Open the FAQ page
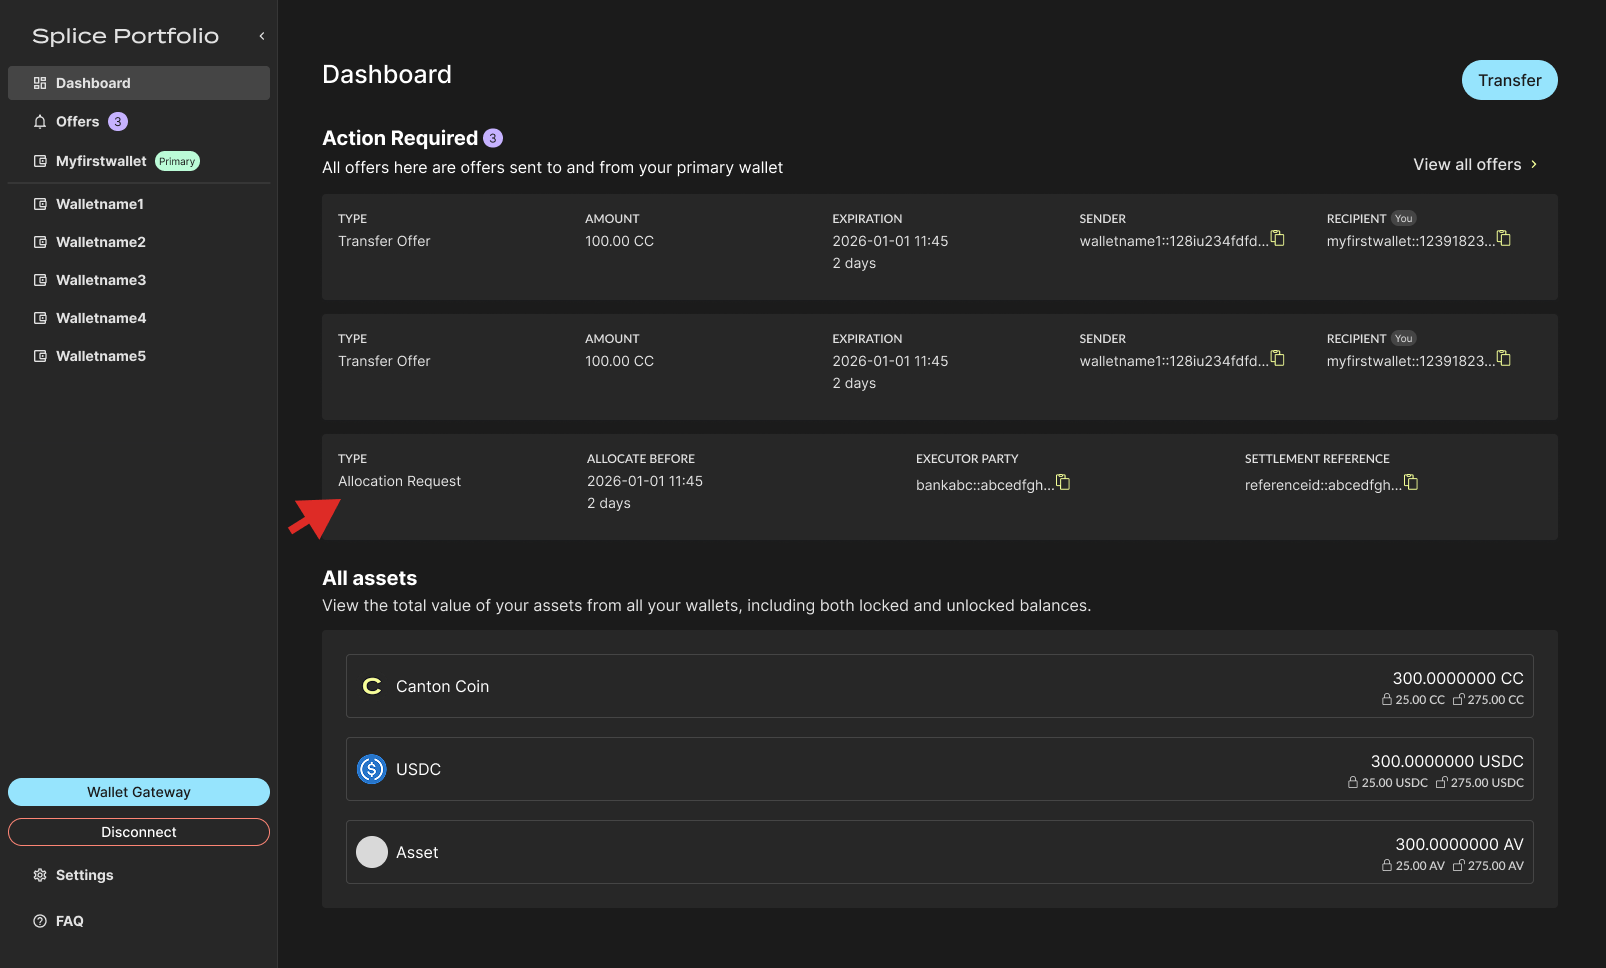The width and height of the screenshot is (1606, 968). [139, 921]
